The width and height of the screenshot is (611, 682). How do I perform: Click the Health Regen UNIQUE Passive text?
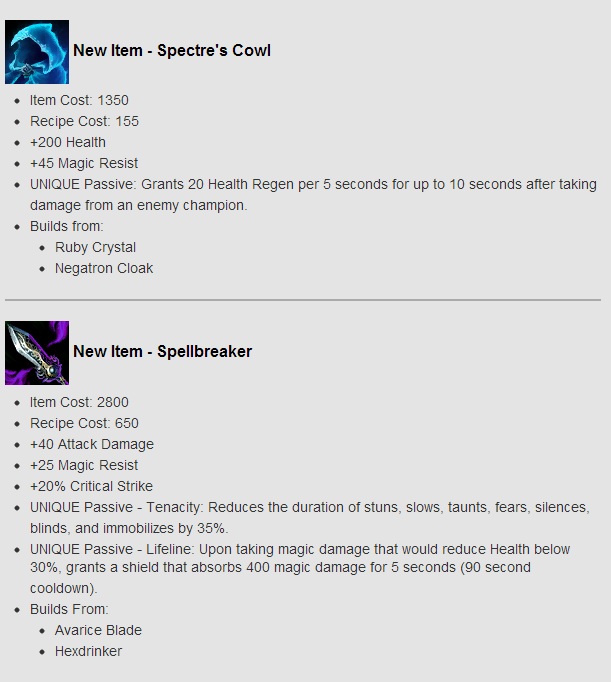(x=313, y=194)
